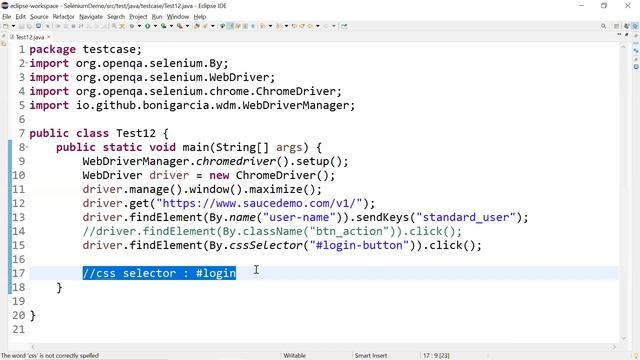Click the Terminate debug icon
This screenshot has width=640, height=360.
[x=73, y=26]
